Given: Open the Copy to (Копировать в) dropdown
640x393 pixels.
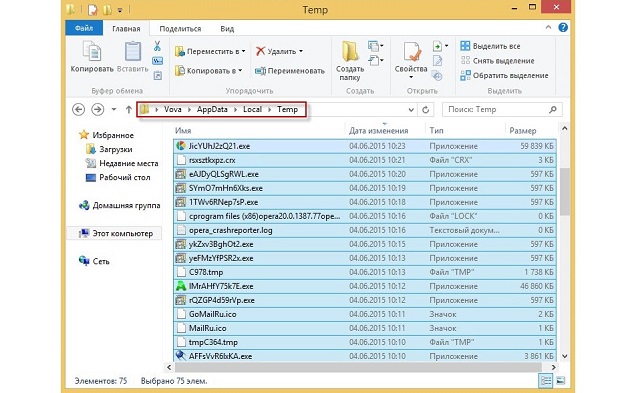Looking at the screenshot, I should (x=208, y=71).
